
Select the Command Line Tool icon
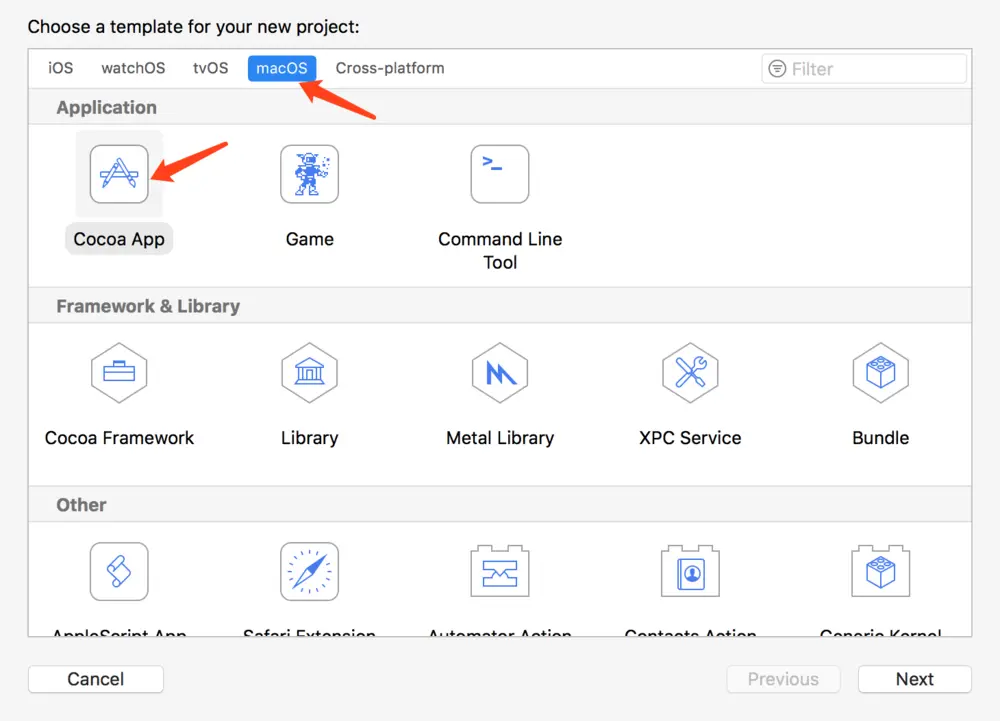point(500,174)
